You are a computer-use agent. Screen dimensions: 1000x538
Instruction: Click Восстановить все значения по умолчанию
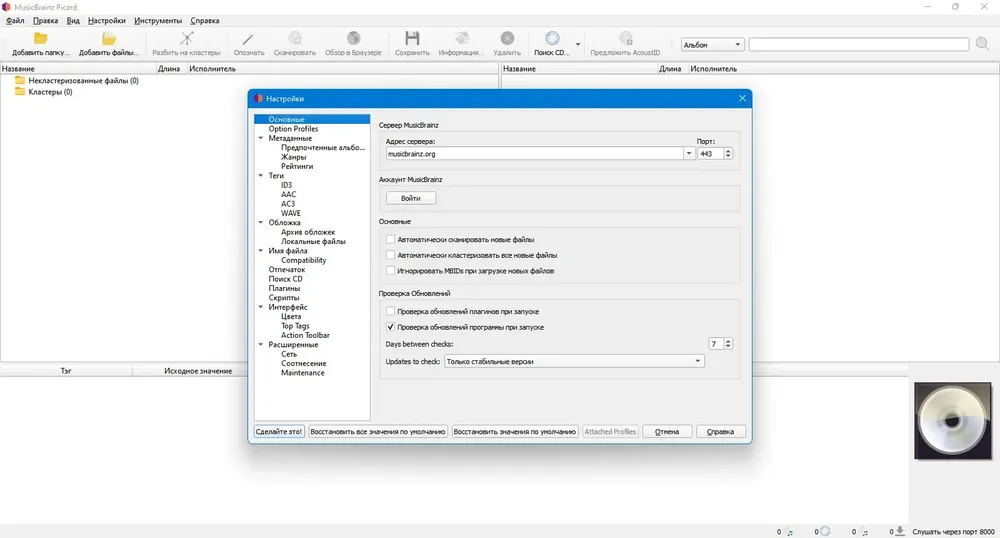(378, 432)
